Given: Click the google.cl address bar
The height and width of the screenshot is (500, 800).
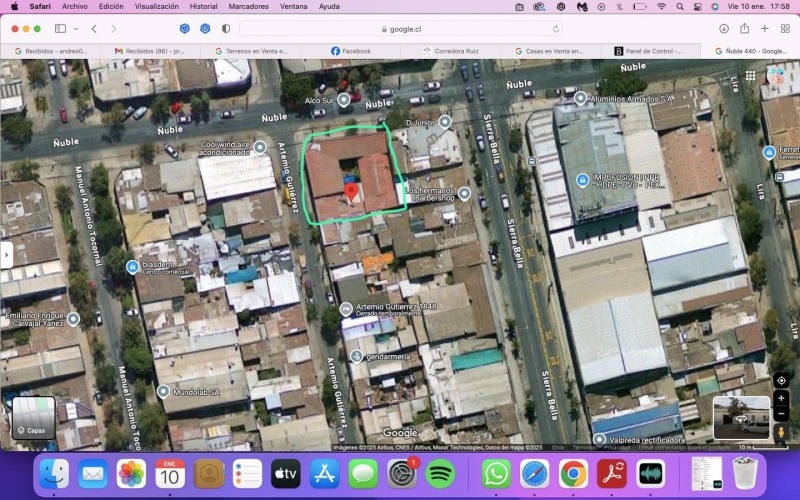Looking at the screenshot, I should pyautogui.click(x=401, y=29).
